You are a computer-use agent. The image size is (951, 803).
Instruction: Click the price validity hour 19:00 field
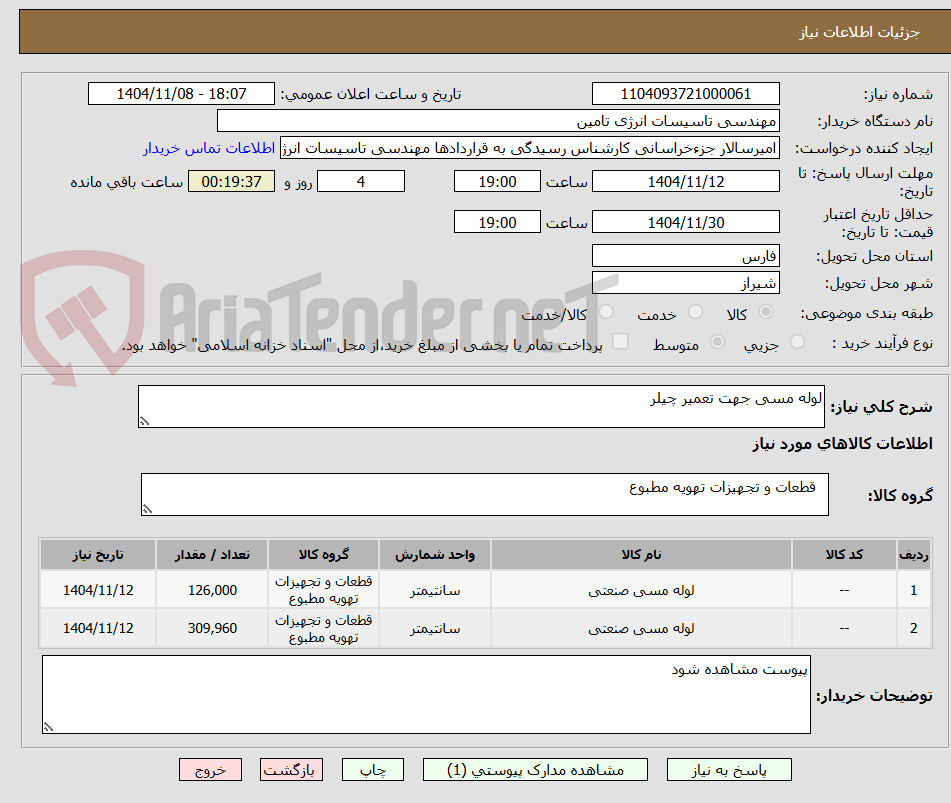click(497, 222)
